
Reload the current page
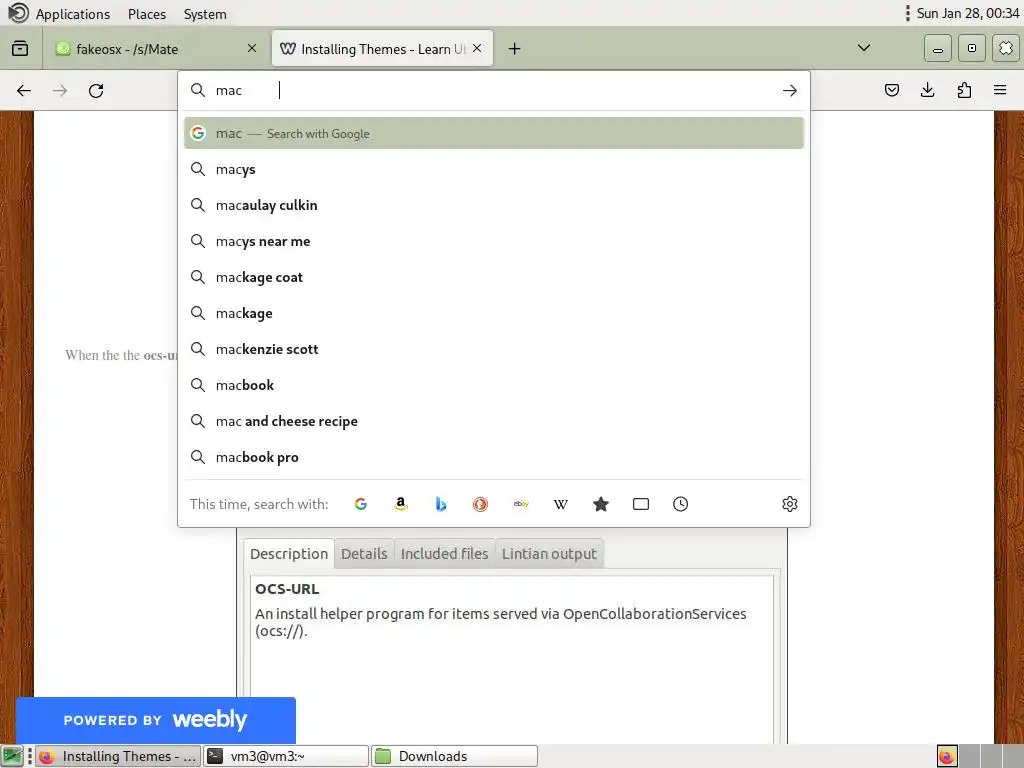click(96, 91)
